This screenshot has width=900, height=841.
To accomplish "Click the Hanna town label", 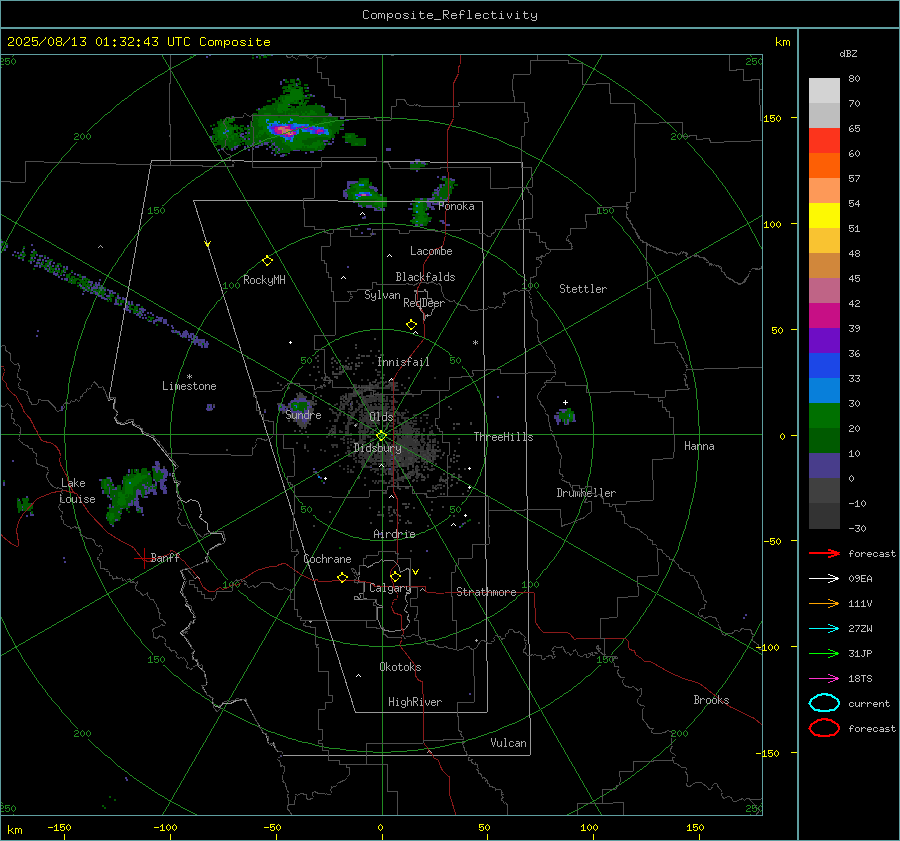I will (699, 446).
